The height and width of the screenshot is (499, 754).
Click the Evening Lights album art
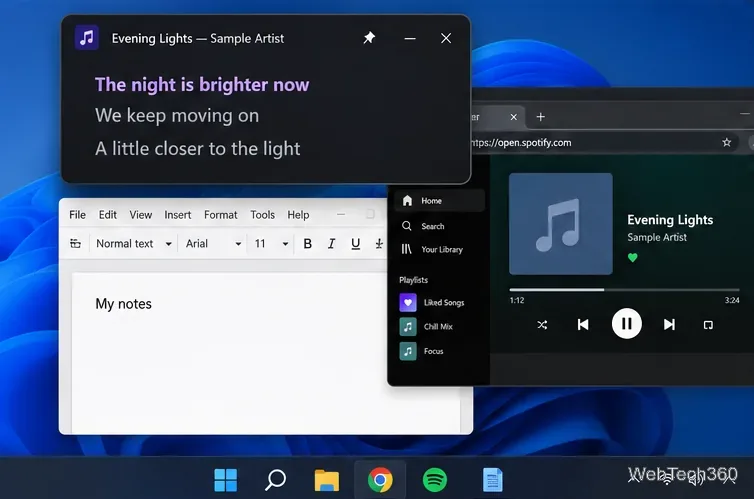point(561,224)
